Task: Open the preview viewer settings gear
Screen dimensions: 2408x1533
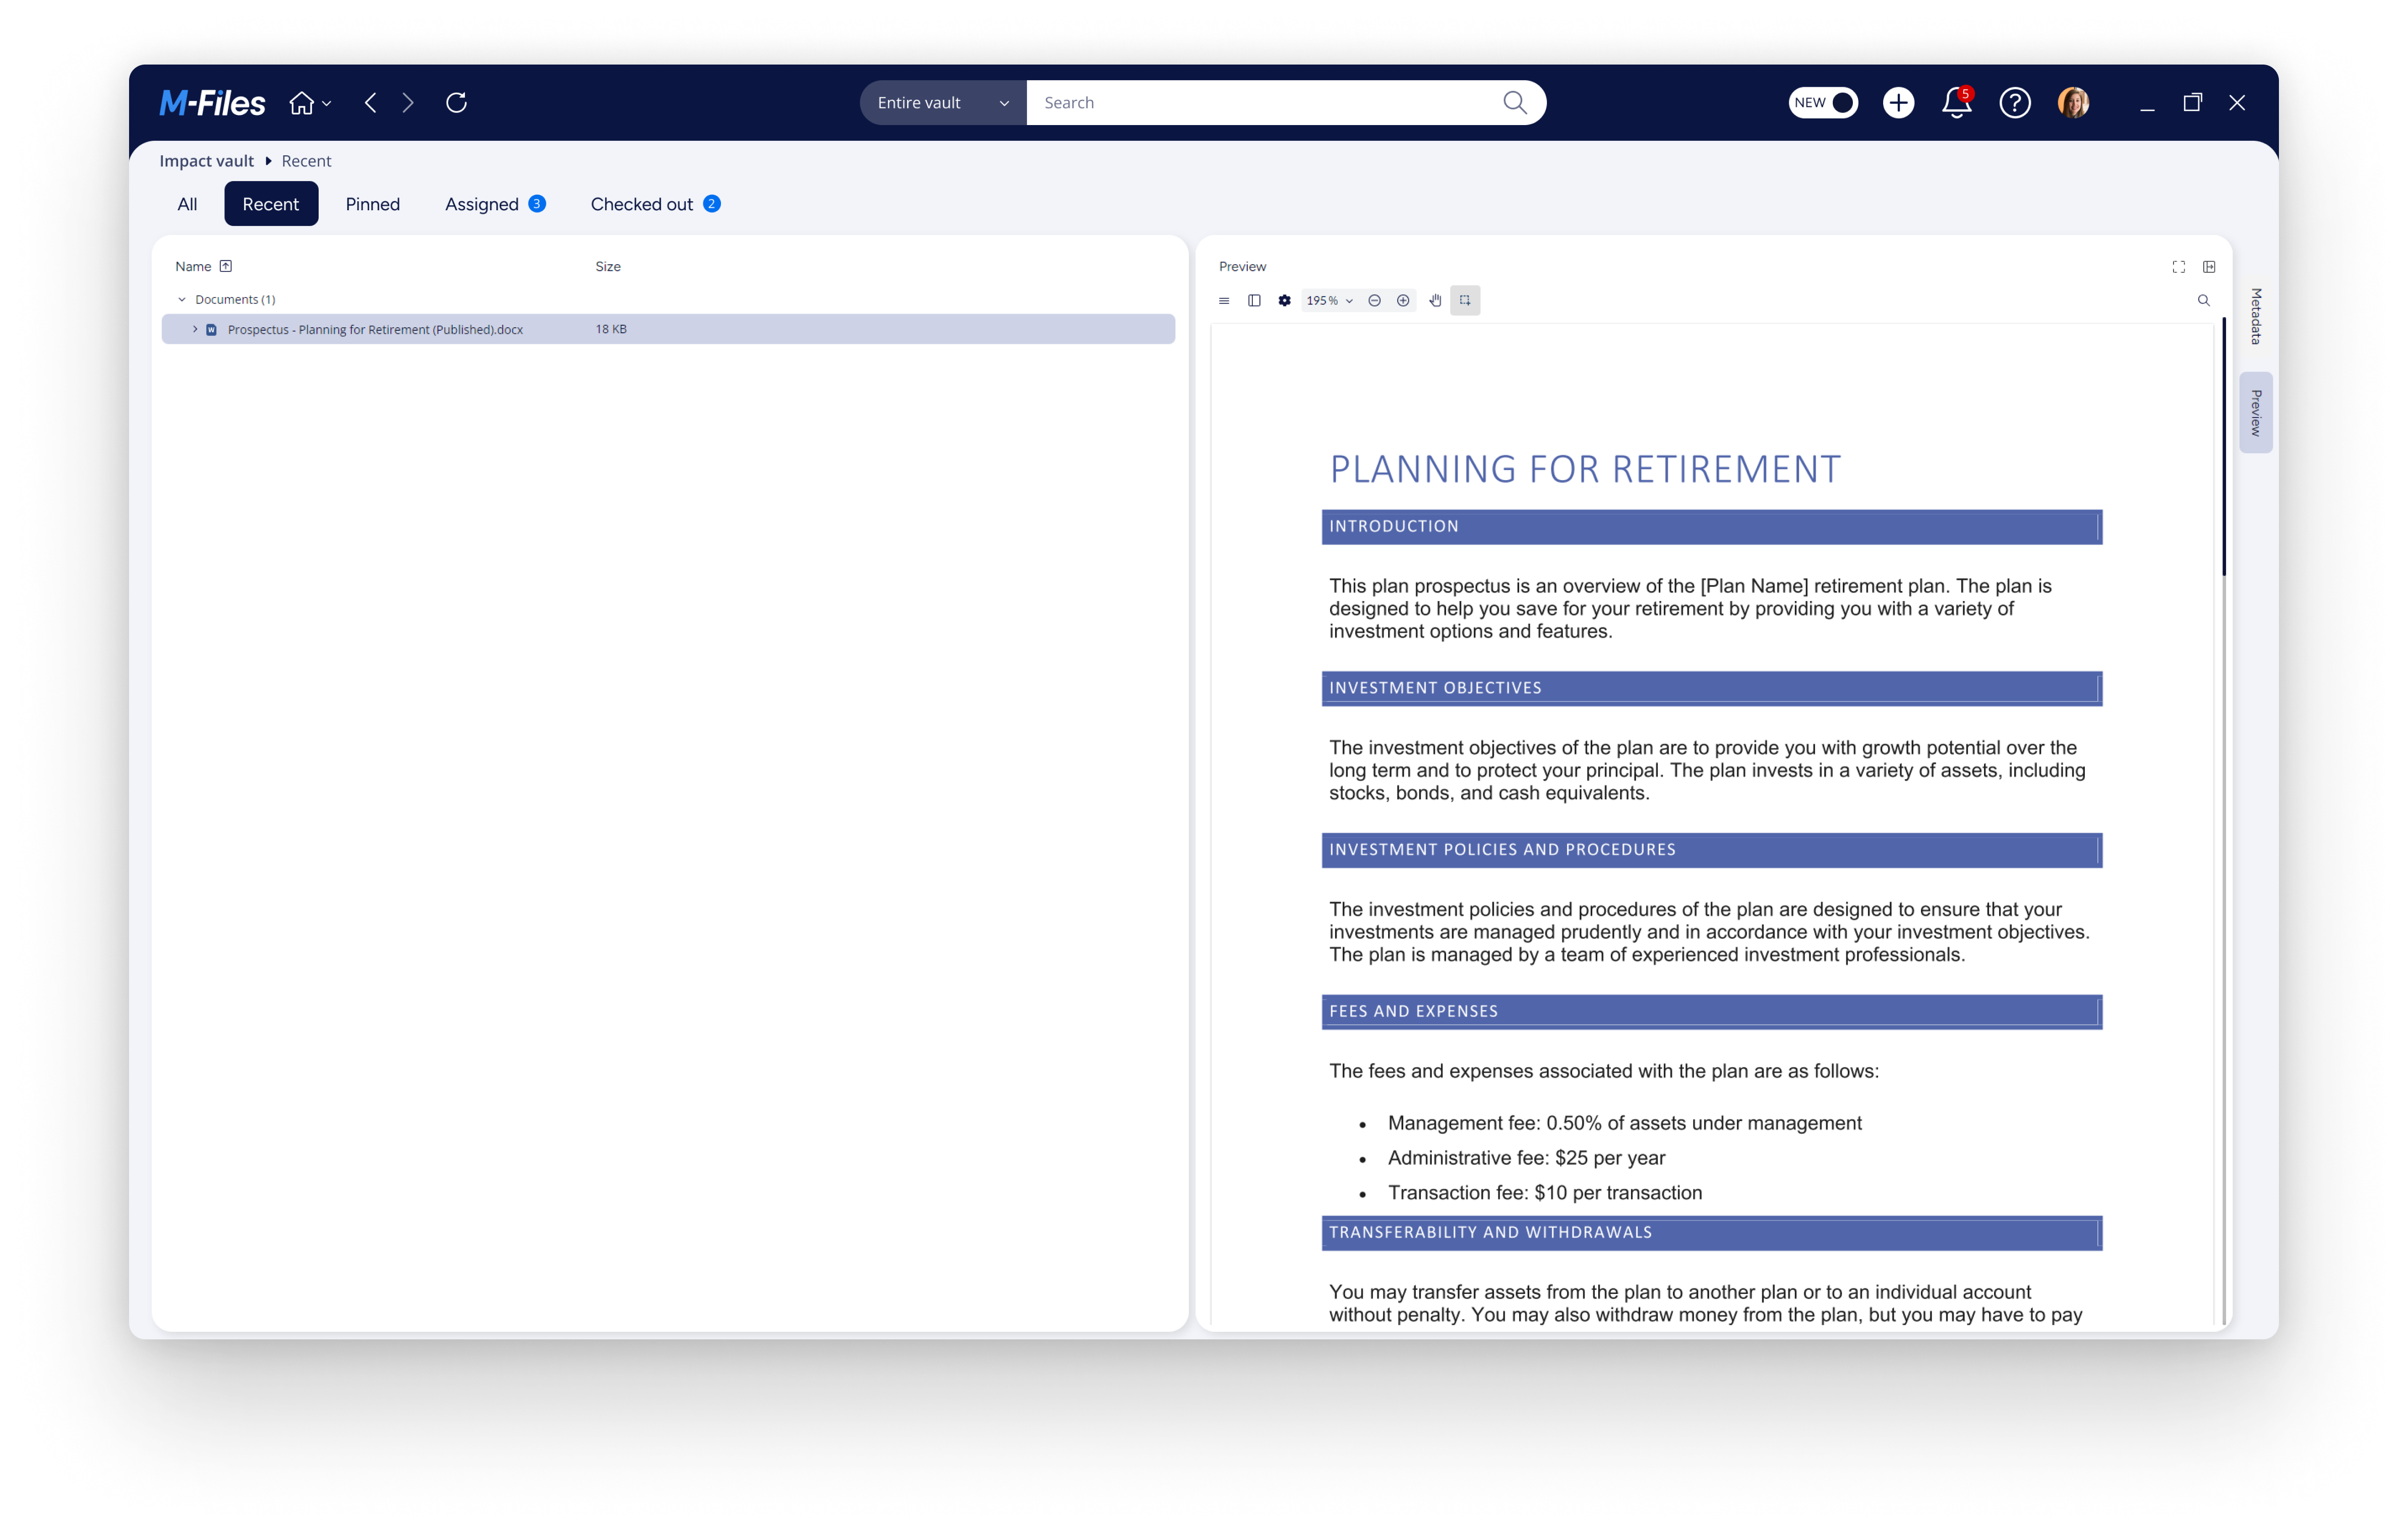Action: pyautogui.click(x=1284, y=300)
